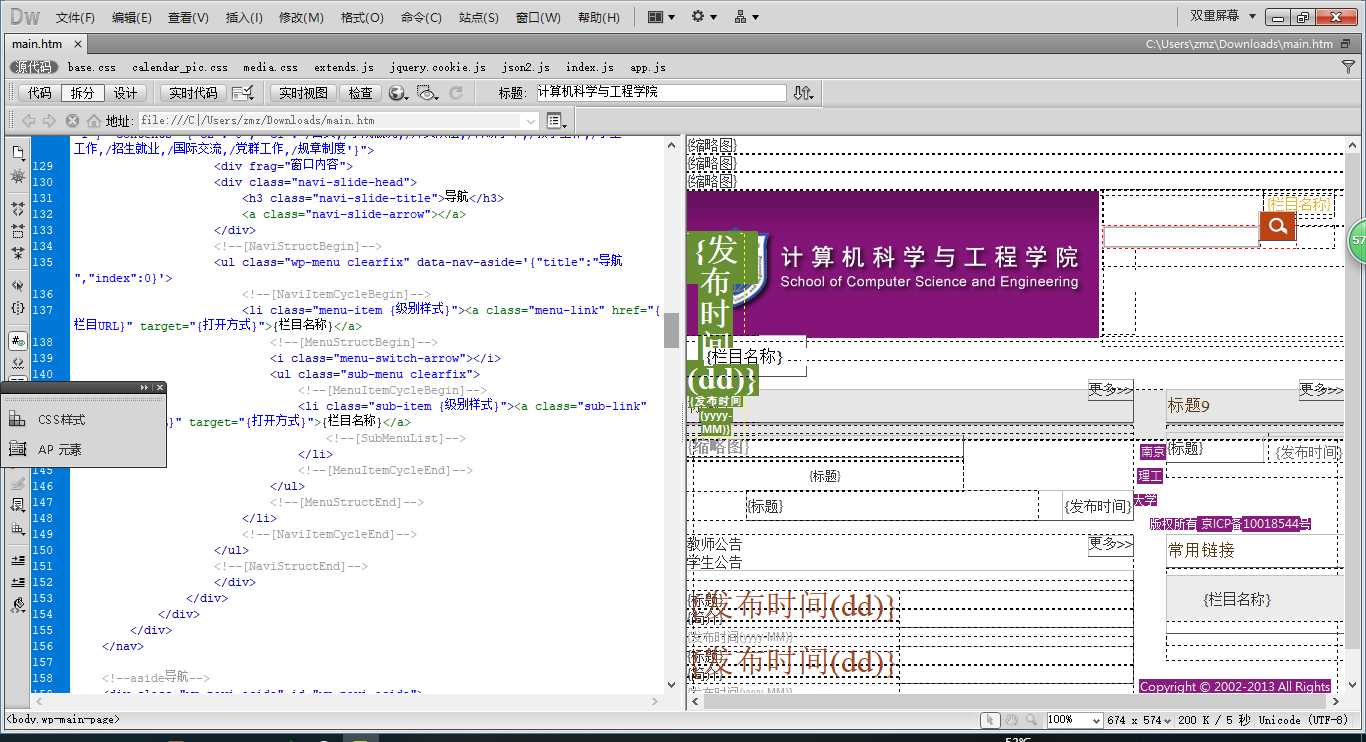Open the address bar dropdown arrow
The width and height of the screenshot is (1366, 742).
(530, 121)
